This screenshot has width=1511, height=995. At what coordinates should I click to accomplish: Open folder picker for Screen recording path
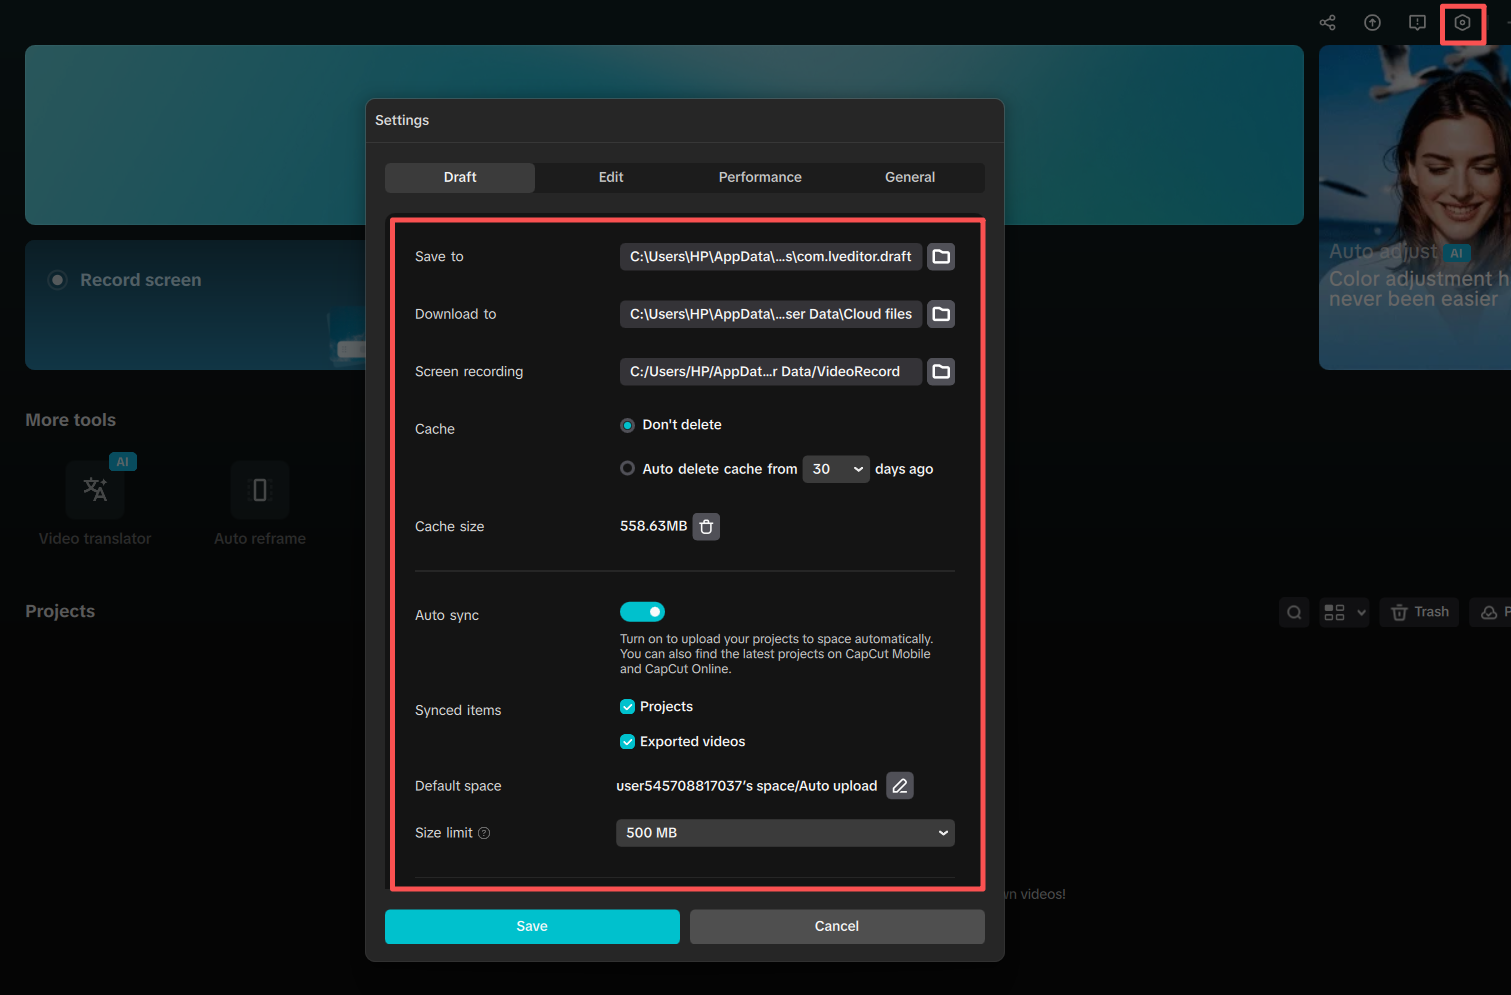coord(940,371)
